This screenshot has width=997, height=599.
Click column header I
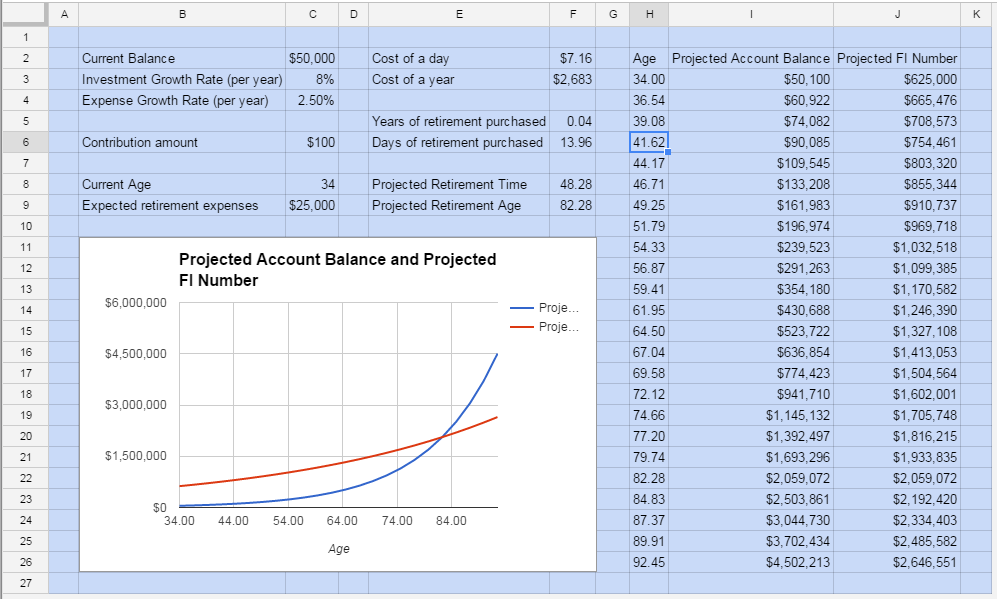[x=751, y=14]
